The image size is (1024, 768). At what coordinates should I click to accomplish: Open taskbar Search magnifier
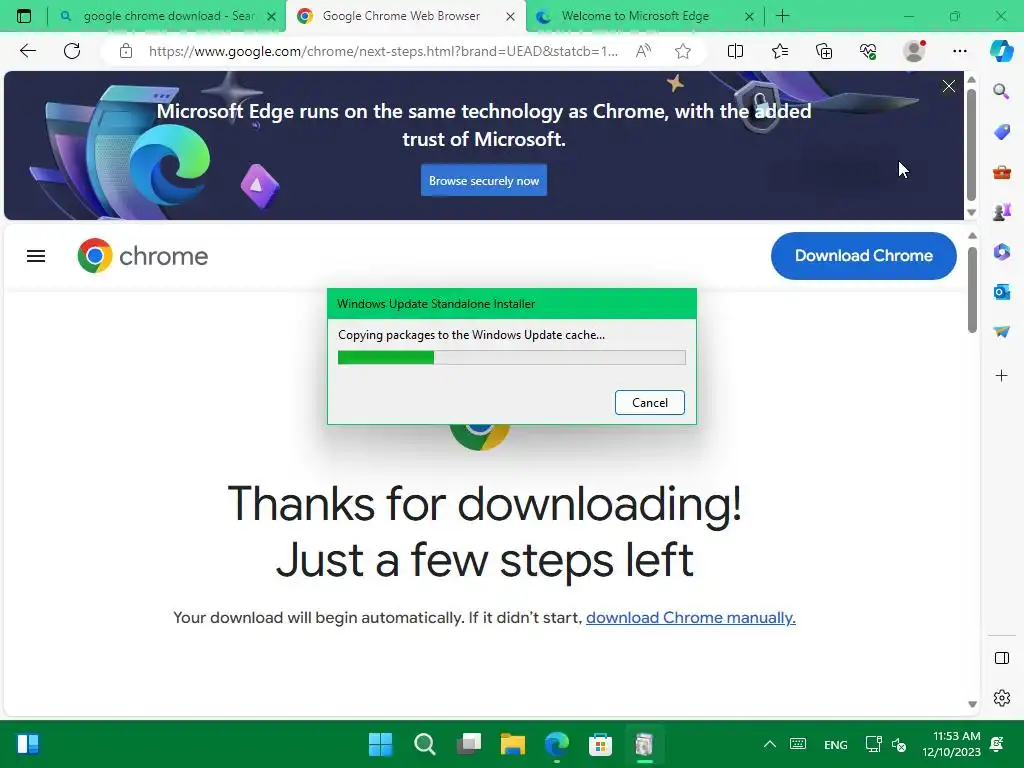(x=424, y=744)
